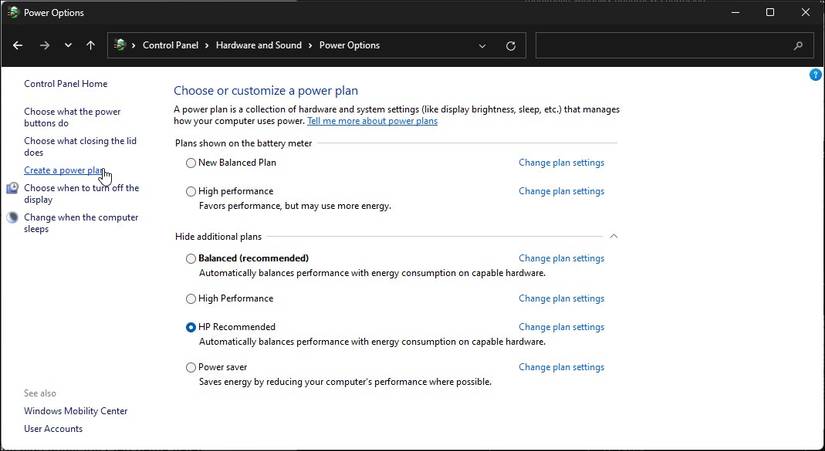Open the blue Help question-mark icon

[x=816, y=75]
